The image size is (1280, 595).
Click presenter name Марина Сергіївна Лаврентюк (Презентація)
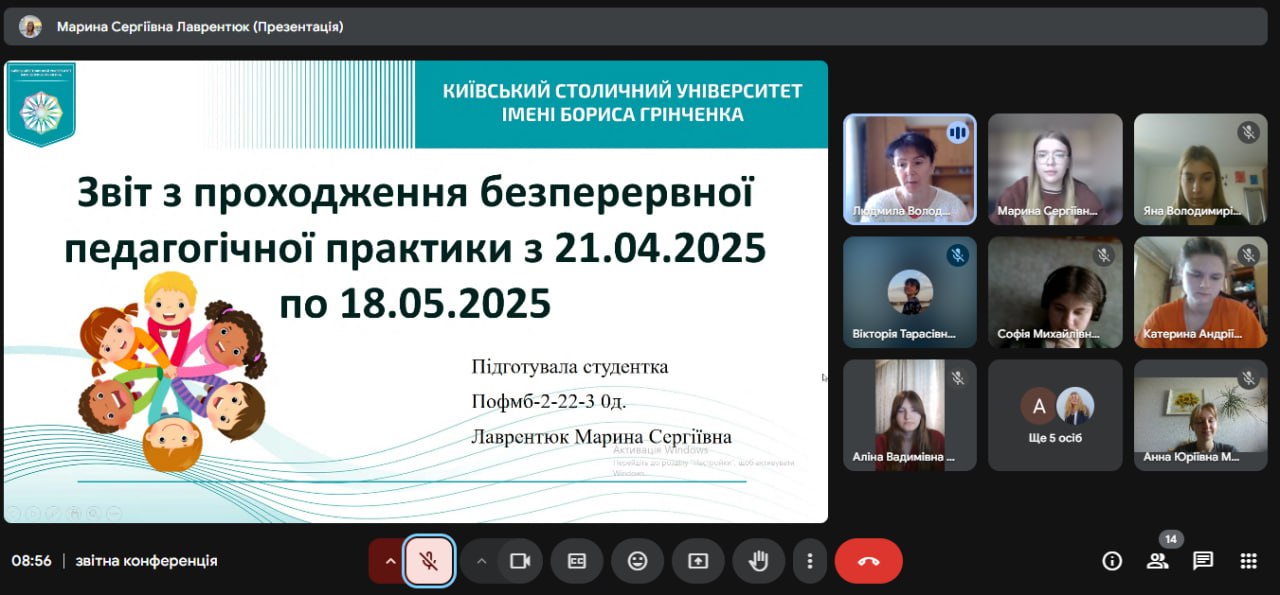coord(200,27)
